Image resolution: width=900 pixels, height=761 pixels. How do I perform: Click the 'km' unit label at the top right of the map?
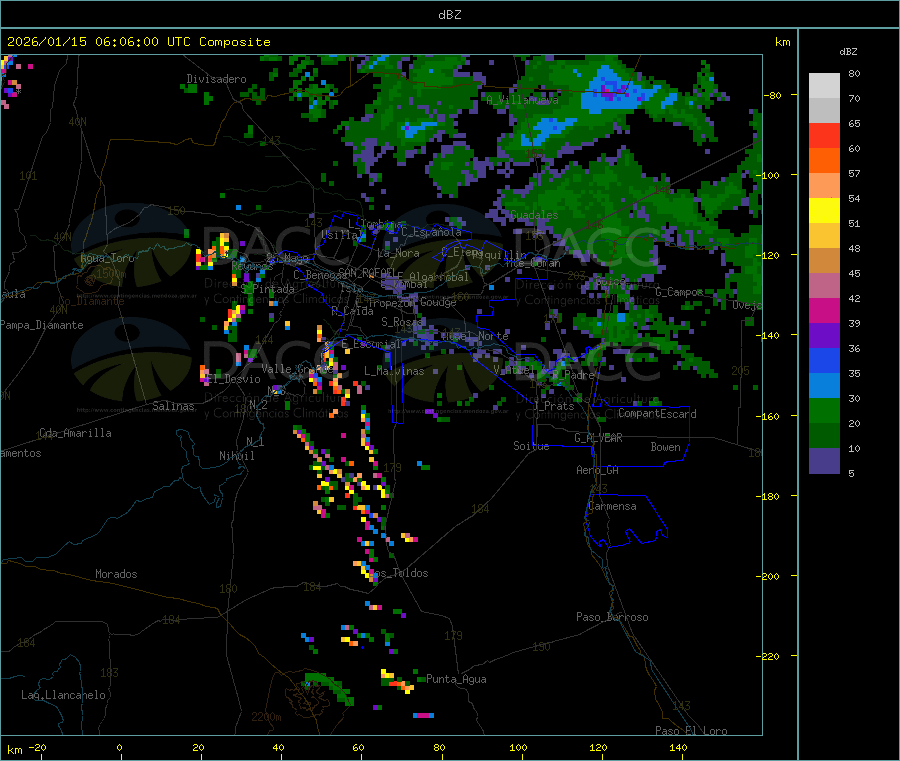782,42
